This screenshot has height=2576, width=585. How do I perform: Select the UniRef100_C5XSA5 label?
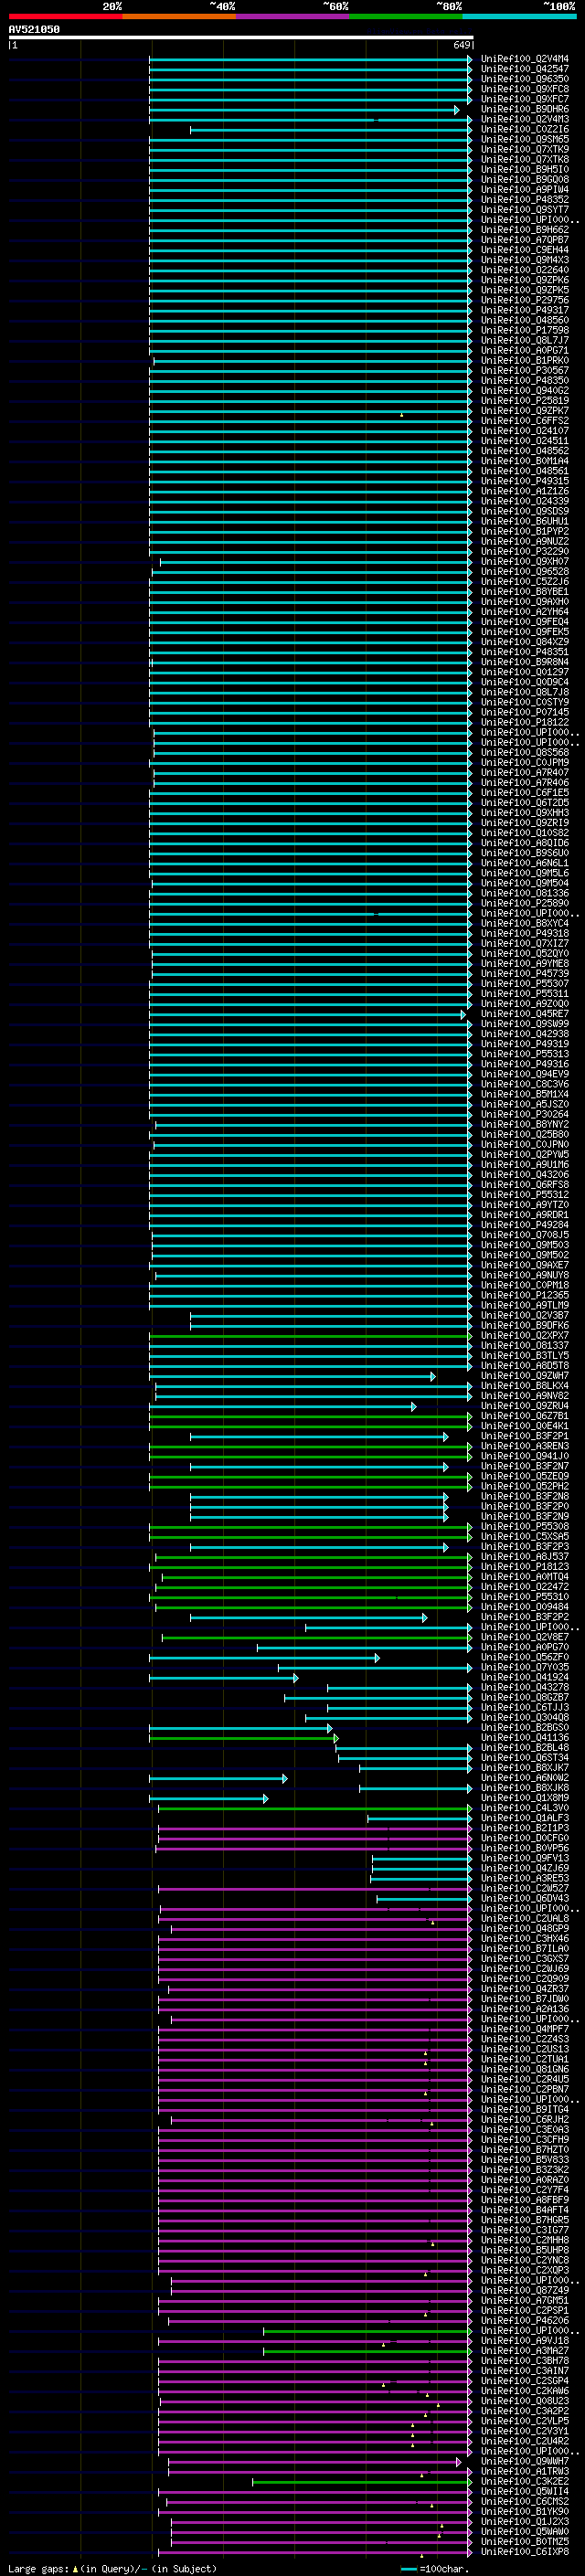[x=525, y=1537]
